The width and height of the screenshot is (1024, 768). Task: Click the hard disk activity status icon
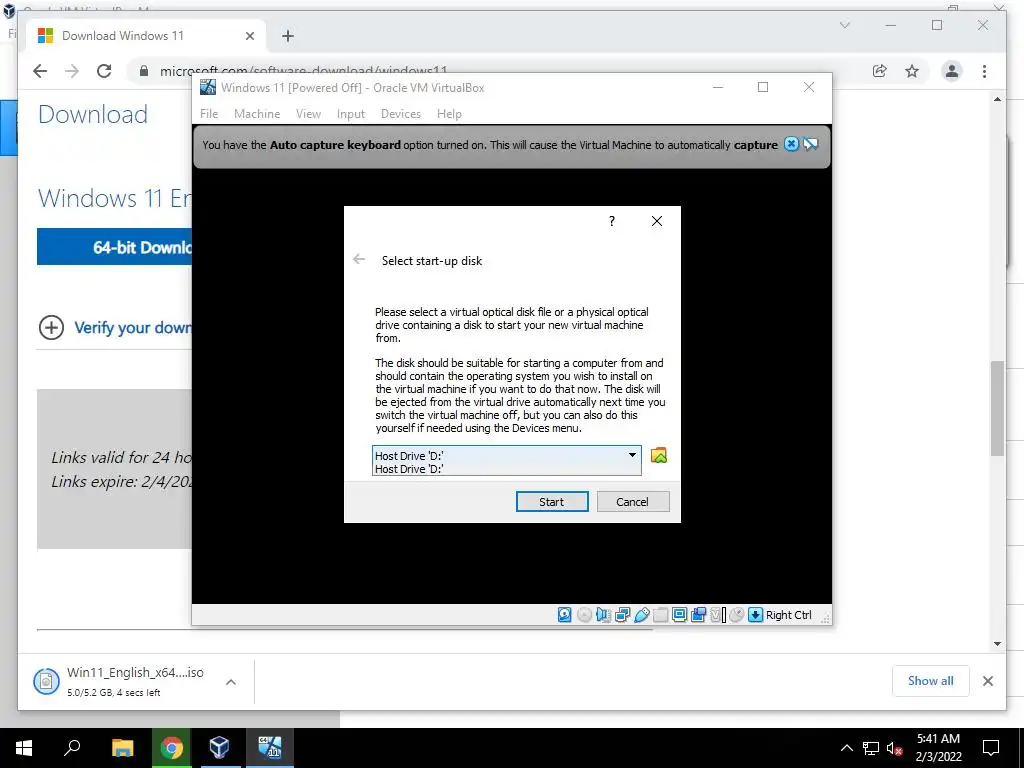pos(565,615)
